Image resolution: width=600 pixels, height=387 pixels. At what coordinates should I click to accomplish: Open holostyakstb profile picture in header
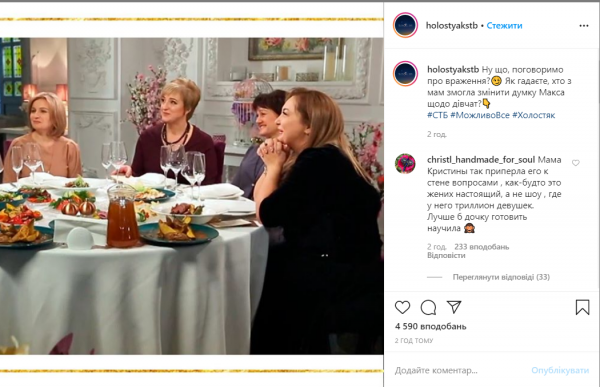405,25
